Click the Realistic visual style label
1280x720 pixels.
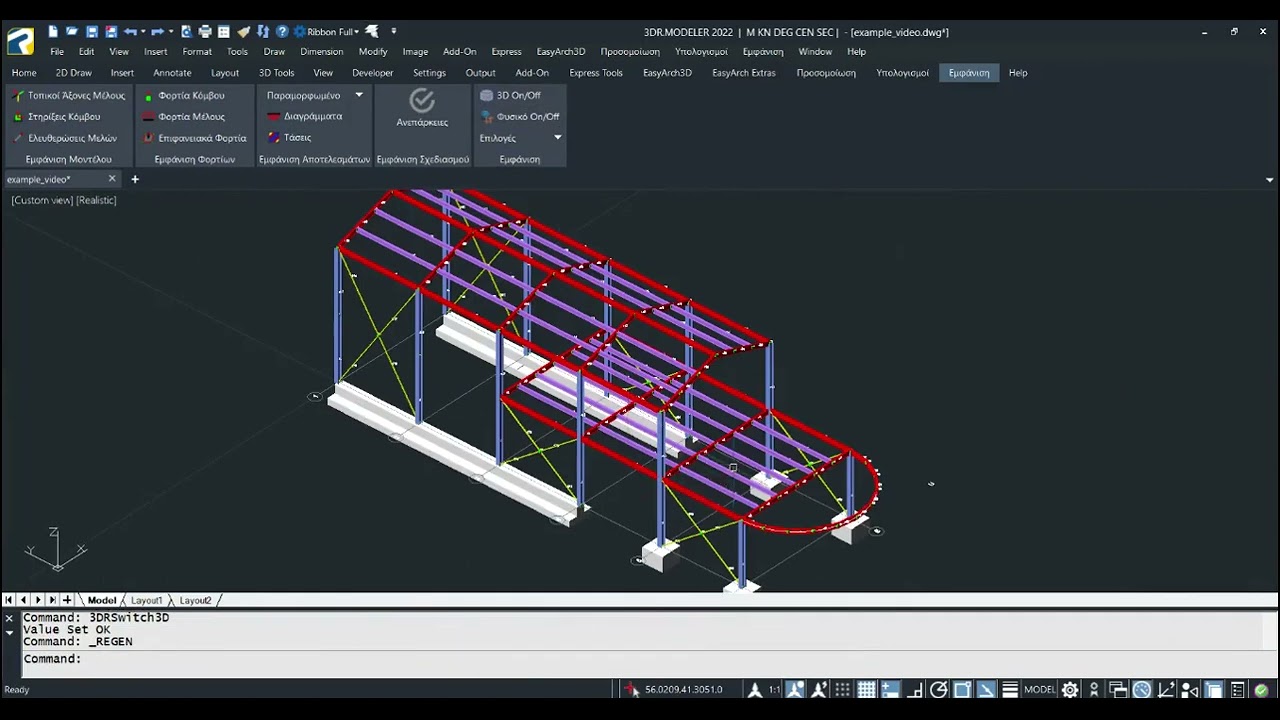tap(97, 200)
